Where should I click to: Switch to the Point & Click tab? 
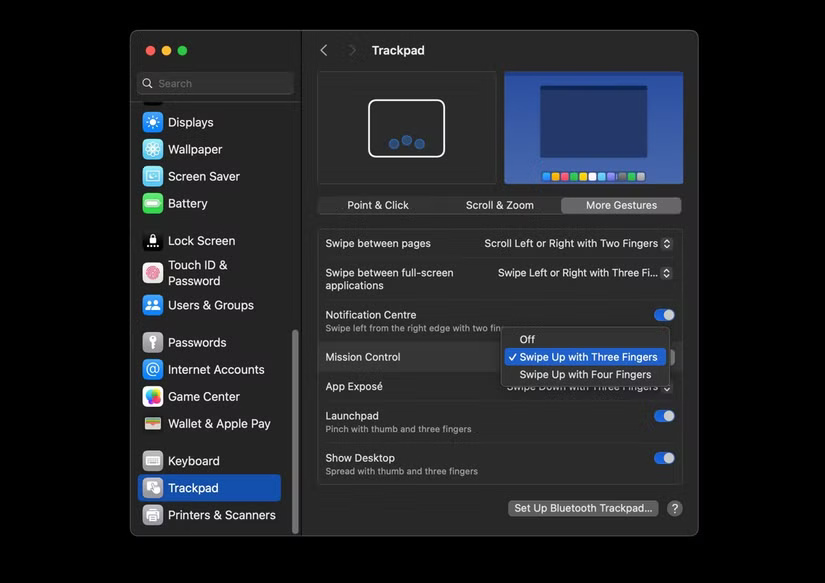378,205
